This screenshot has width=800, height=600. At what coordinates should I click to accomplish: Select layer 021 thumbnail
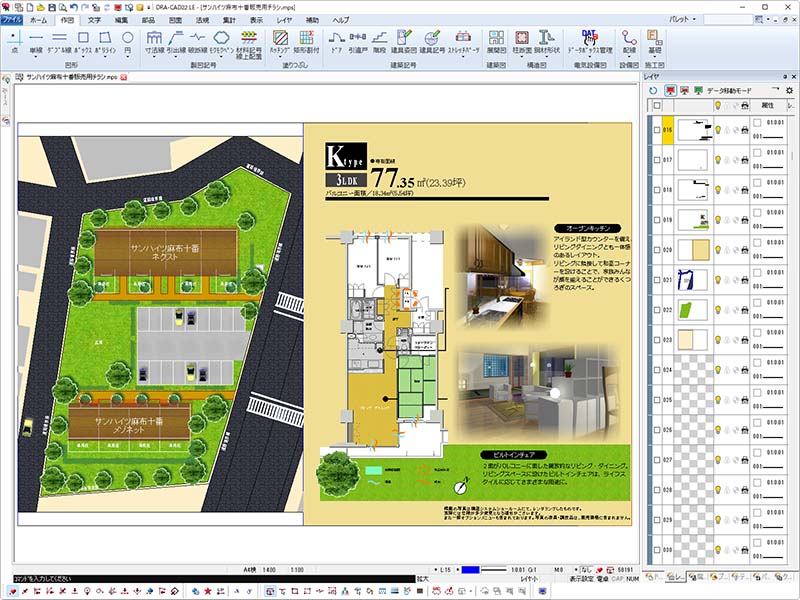(x=692, y=280)
